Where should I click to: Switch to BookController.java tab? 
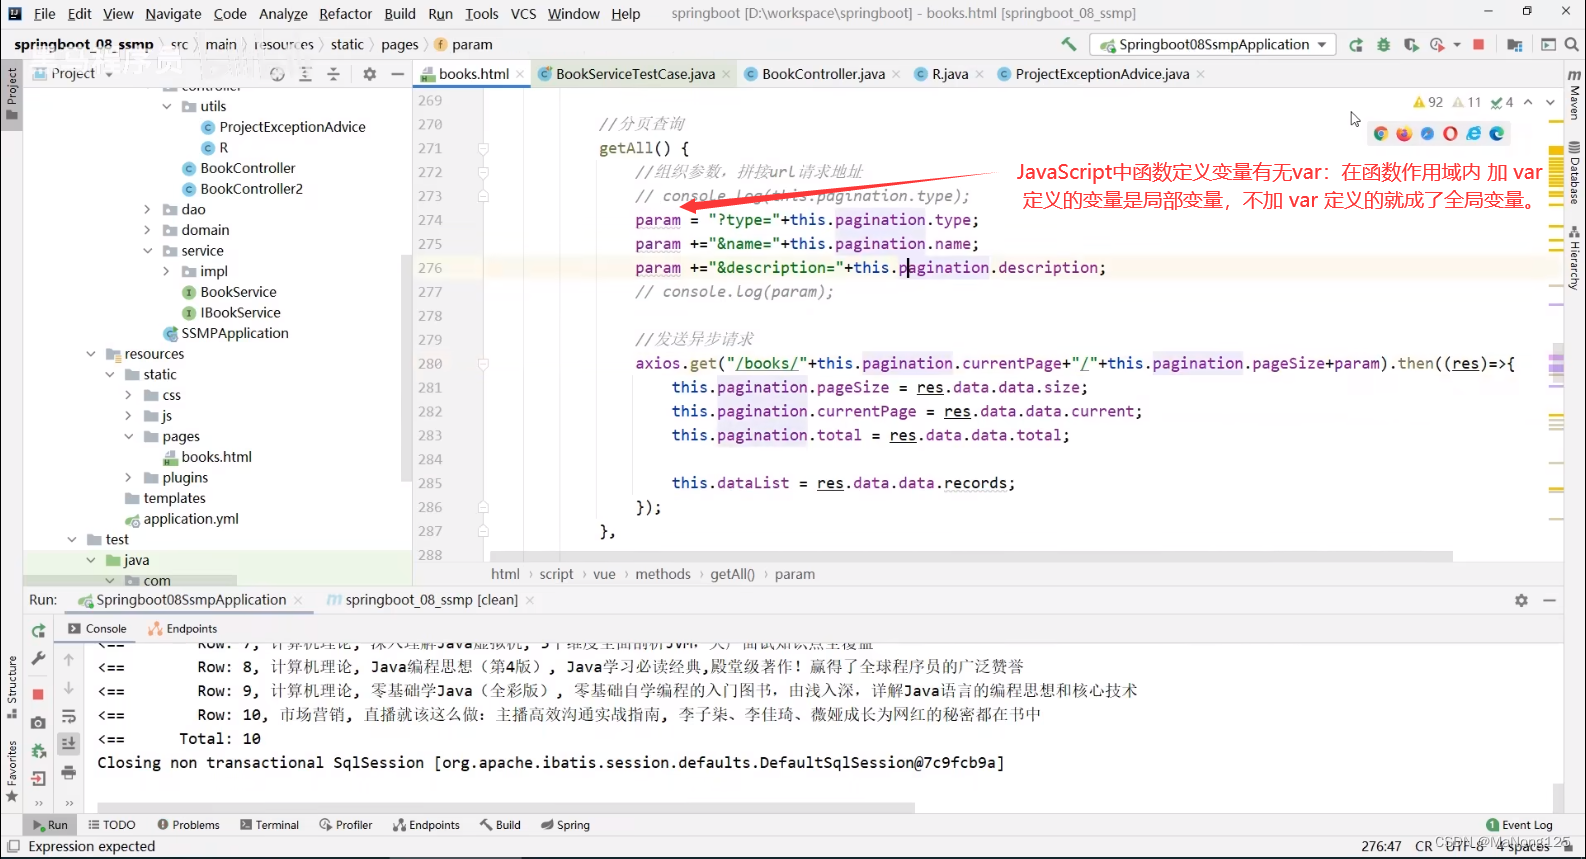tap(823, 74)
